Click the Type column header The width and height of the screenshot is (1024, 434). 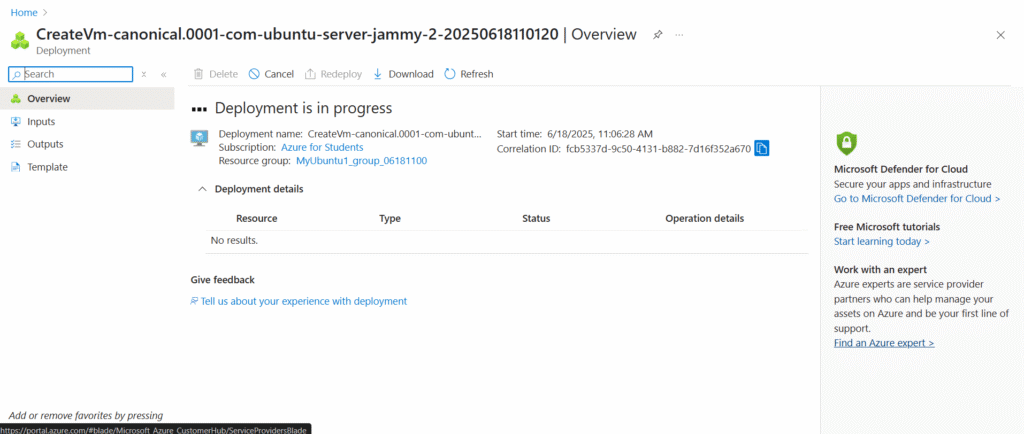point(390,219)
